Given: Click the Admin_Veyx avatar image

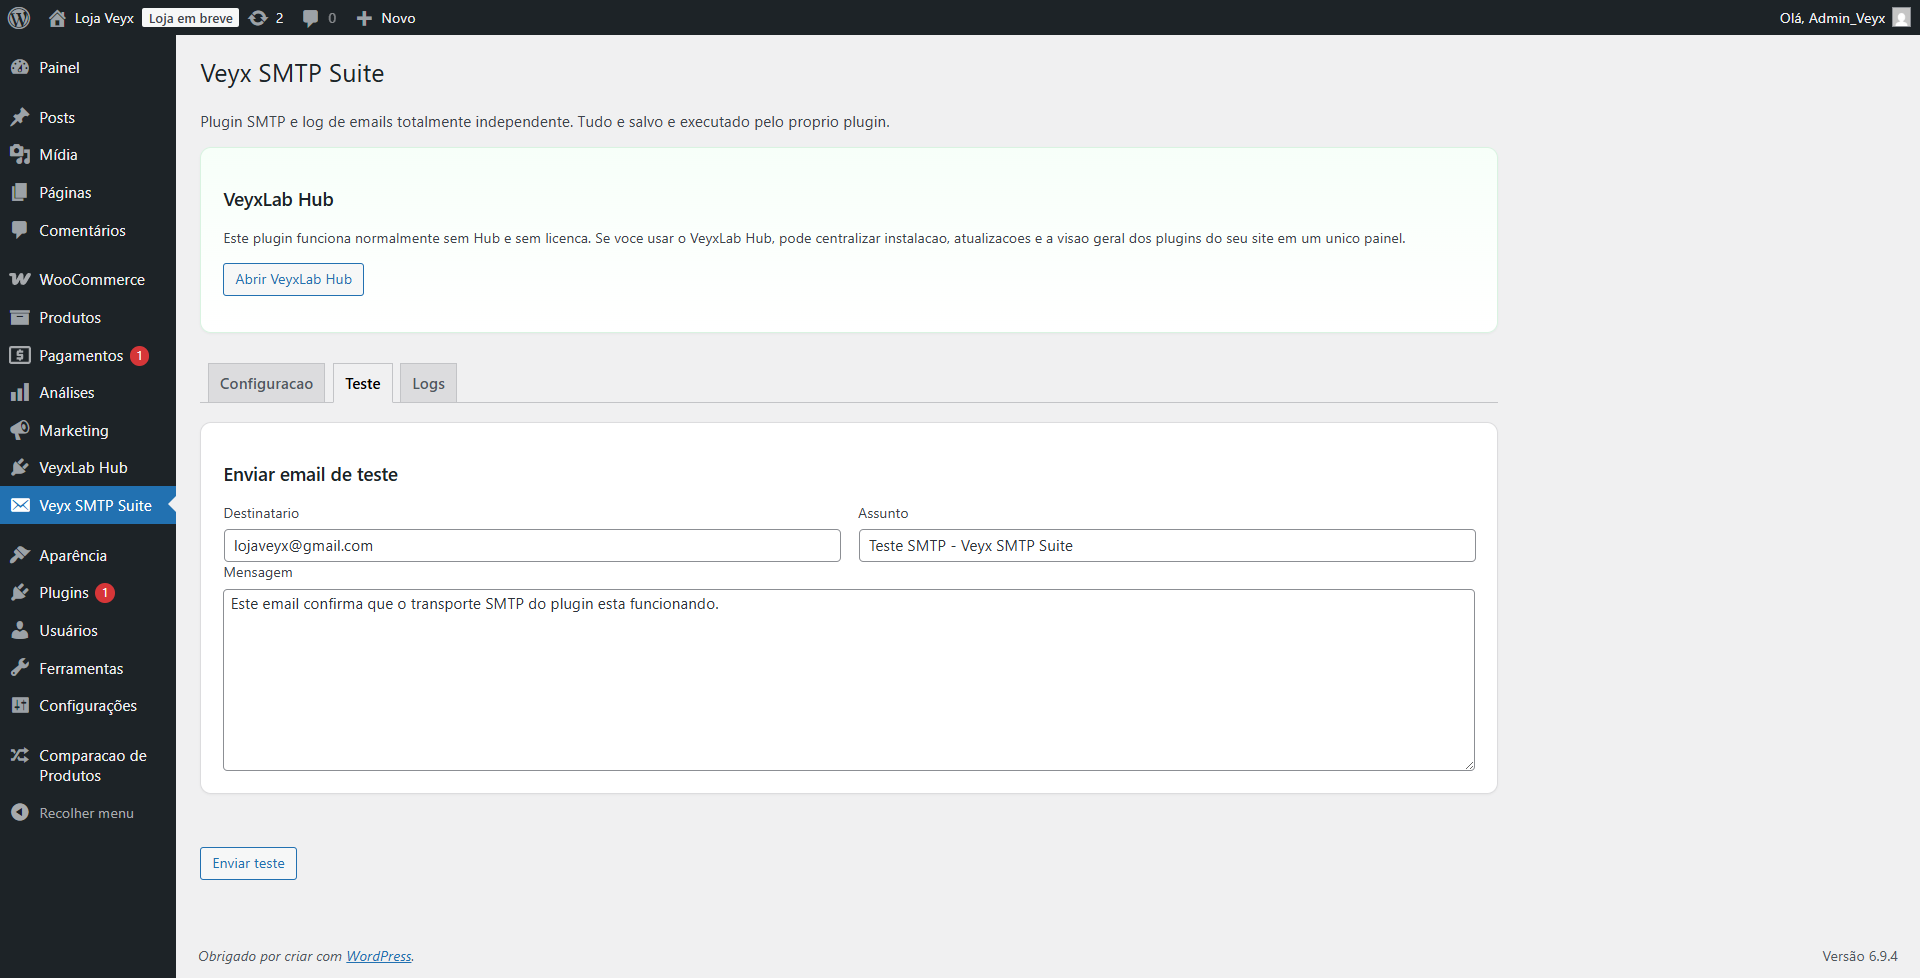Looking at the screenshot, I should (x=1901, y=18).
